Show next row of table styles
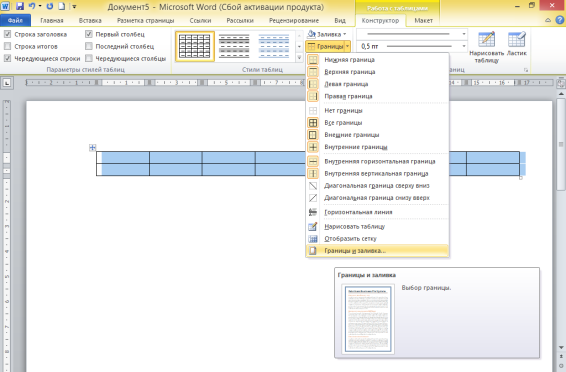 coord(299,47)
